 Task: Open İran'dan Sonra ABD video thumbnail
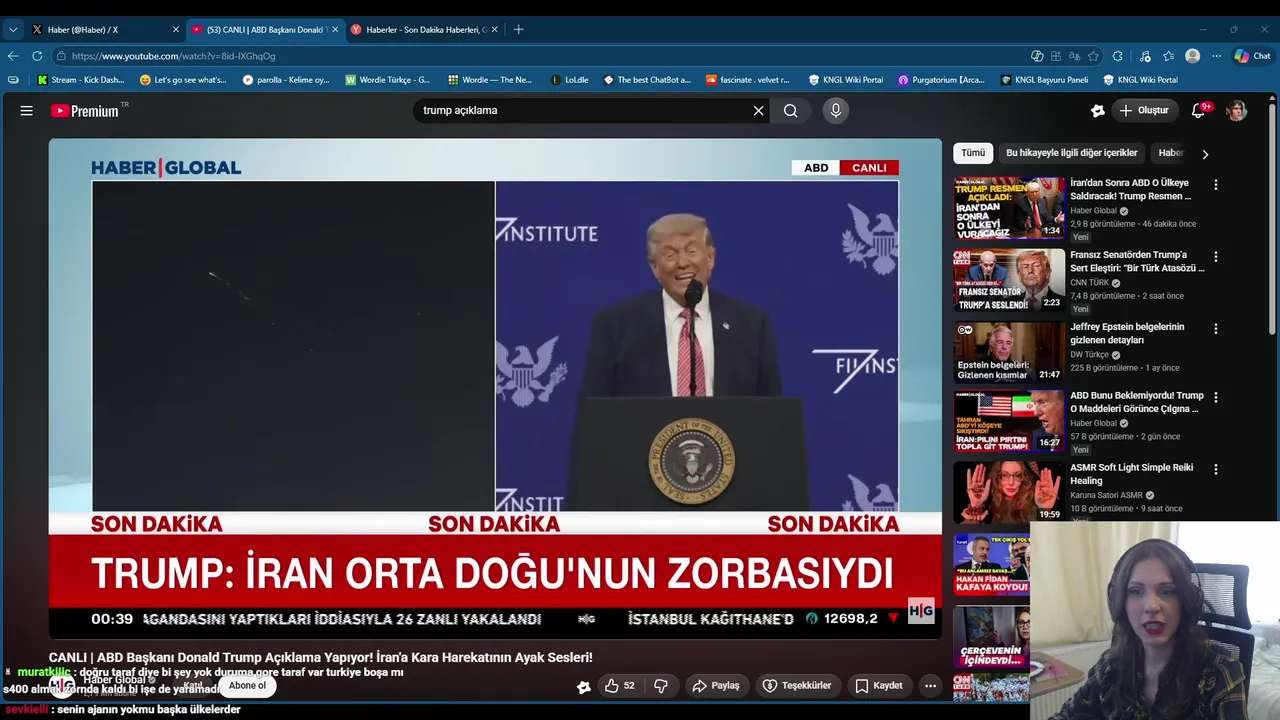click(x=1008, y=208)
